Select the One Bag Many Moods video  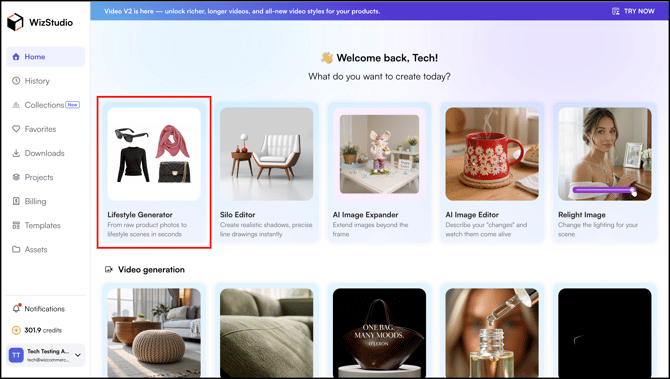(379, 333)
